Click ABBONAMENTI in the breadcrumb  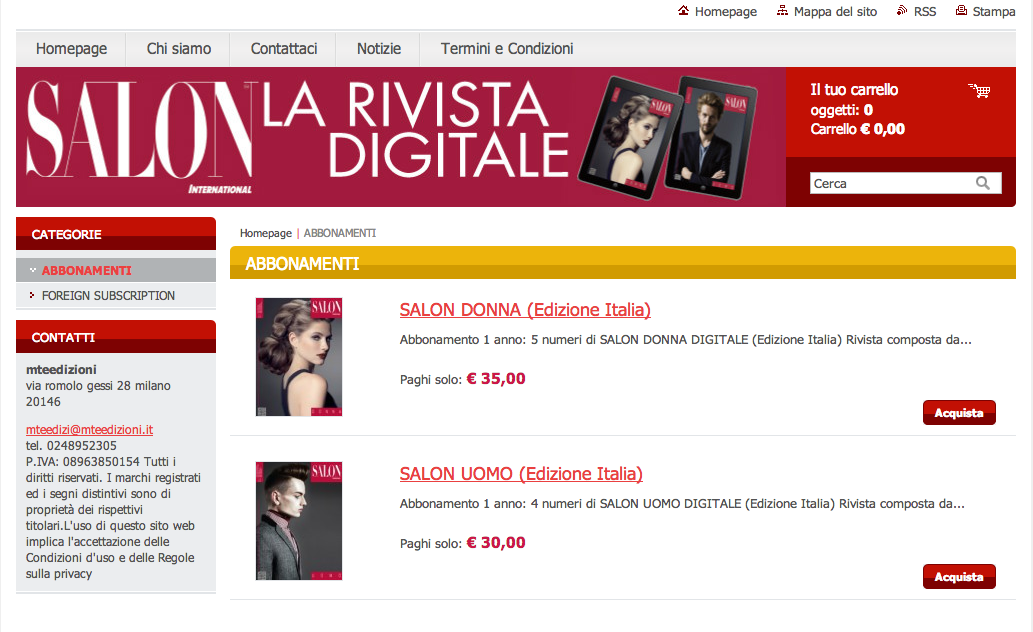click(x=340, y=233)
